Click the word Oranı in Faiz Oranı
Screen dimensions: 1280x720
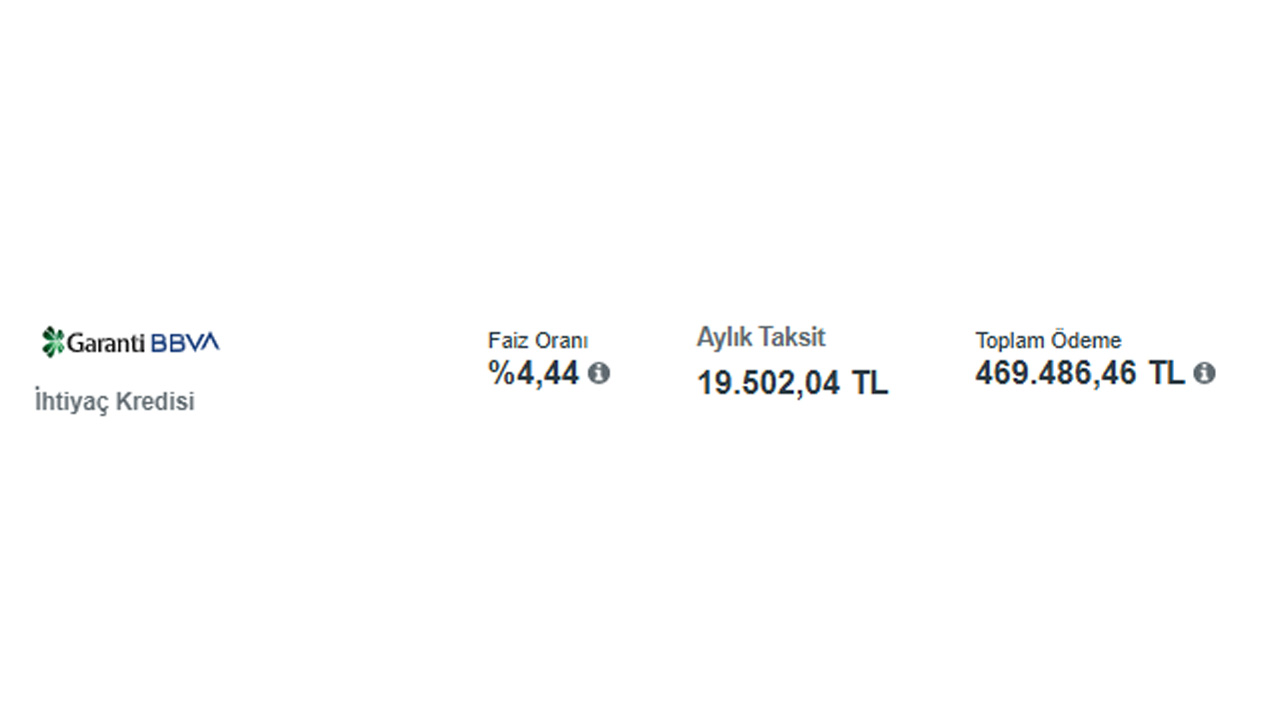[x=560, y=340]
